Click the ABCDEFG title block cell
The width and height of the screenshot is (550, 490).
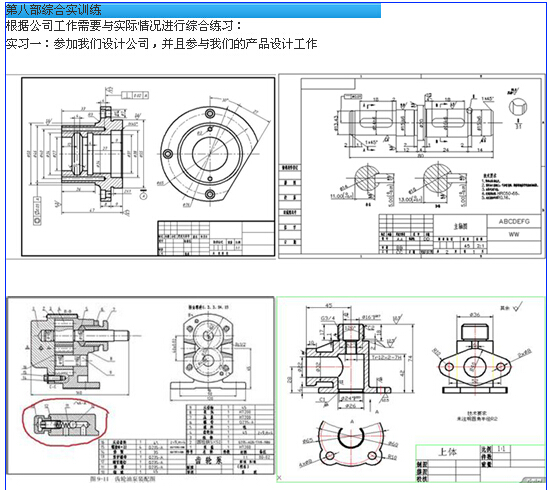pos(514,221)
